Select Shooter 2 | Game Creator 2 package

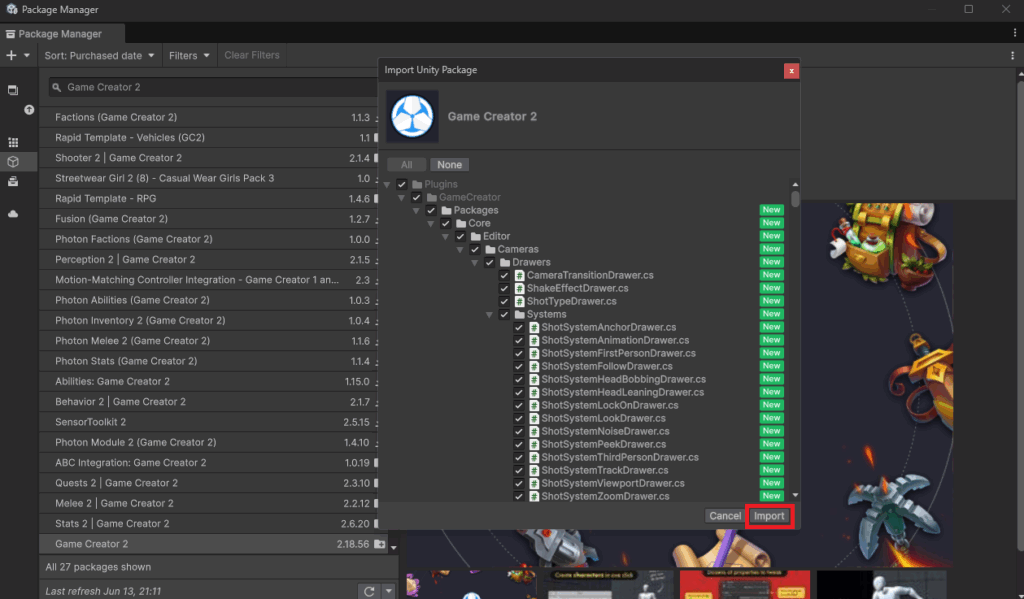click(x=208, y=158)
